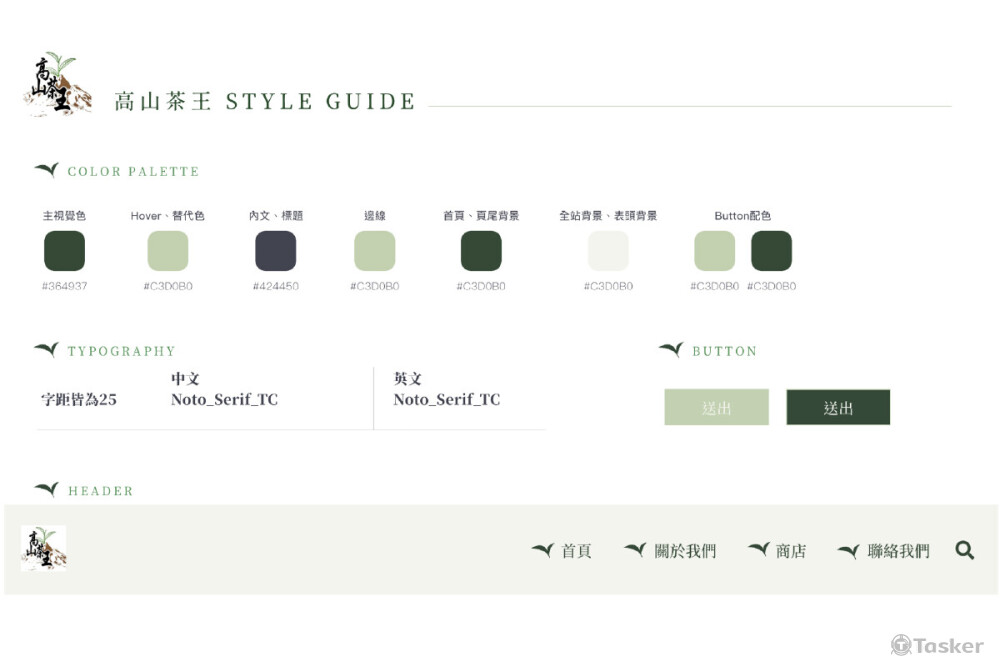Go to the 關於我們 menu item
1000x666 pixels.
[x=685, y=551]
